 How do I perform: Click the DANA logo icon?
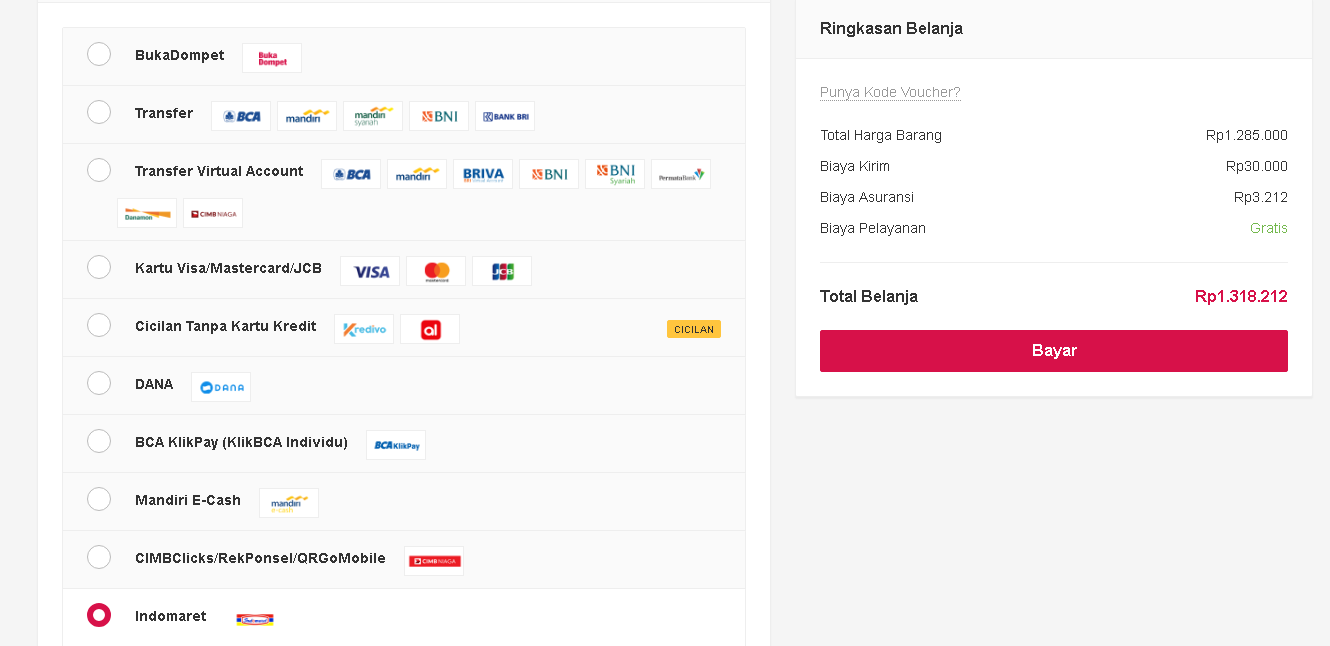(221, 387)
